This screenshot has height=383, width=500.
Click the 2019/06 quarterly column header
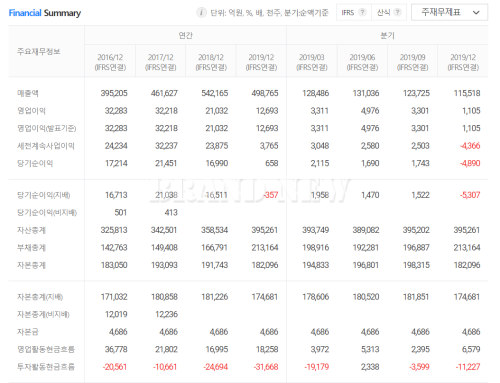coord(362,62)
